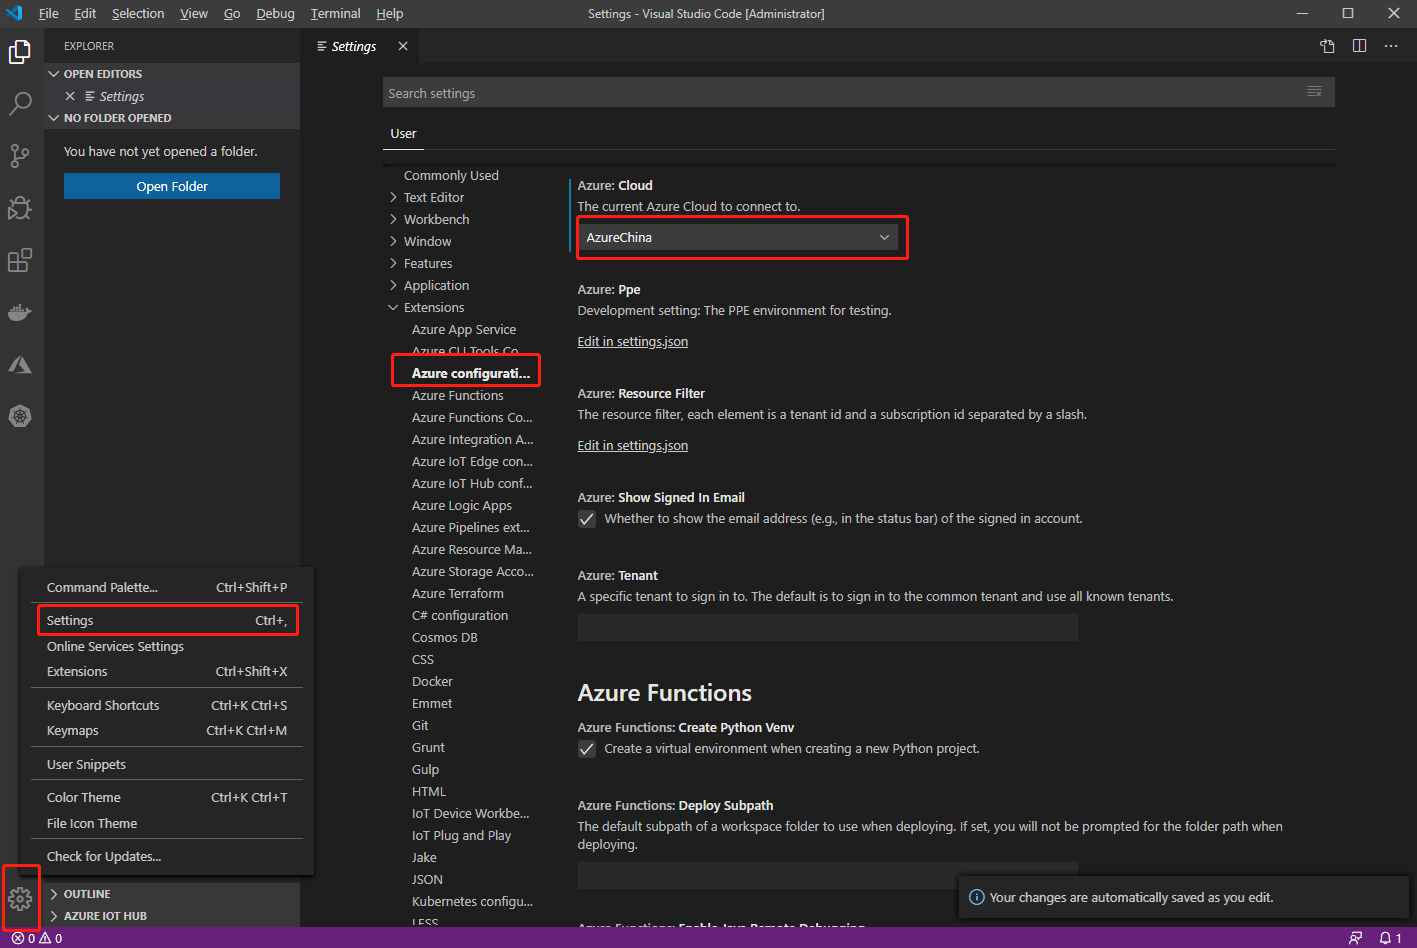Select Azure Functions in settings tree

[458, 395]
